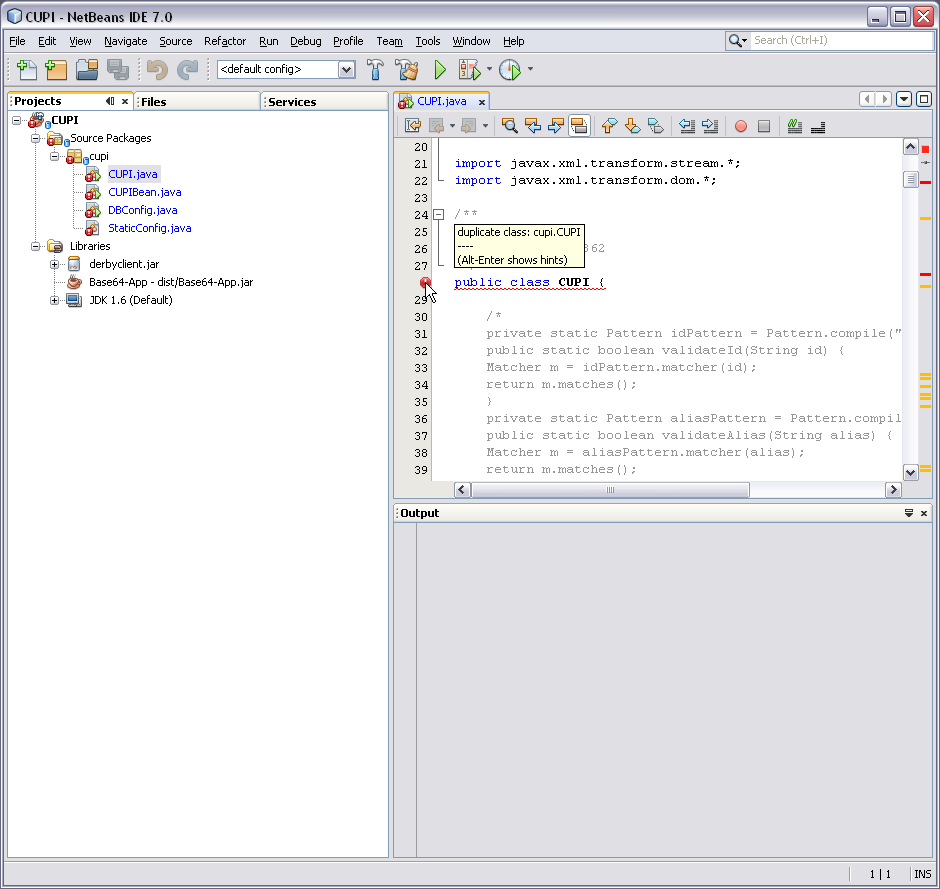Click the editor Last Edit icon
Image resolution: width=940 pixels, height=889 pixels.
(413, 126)
